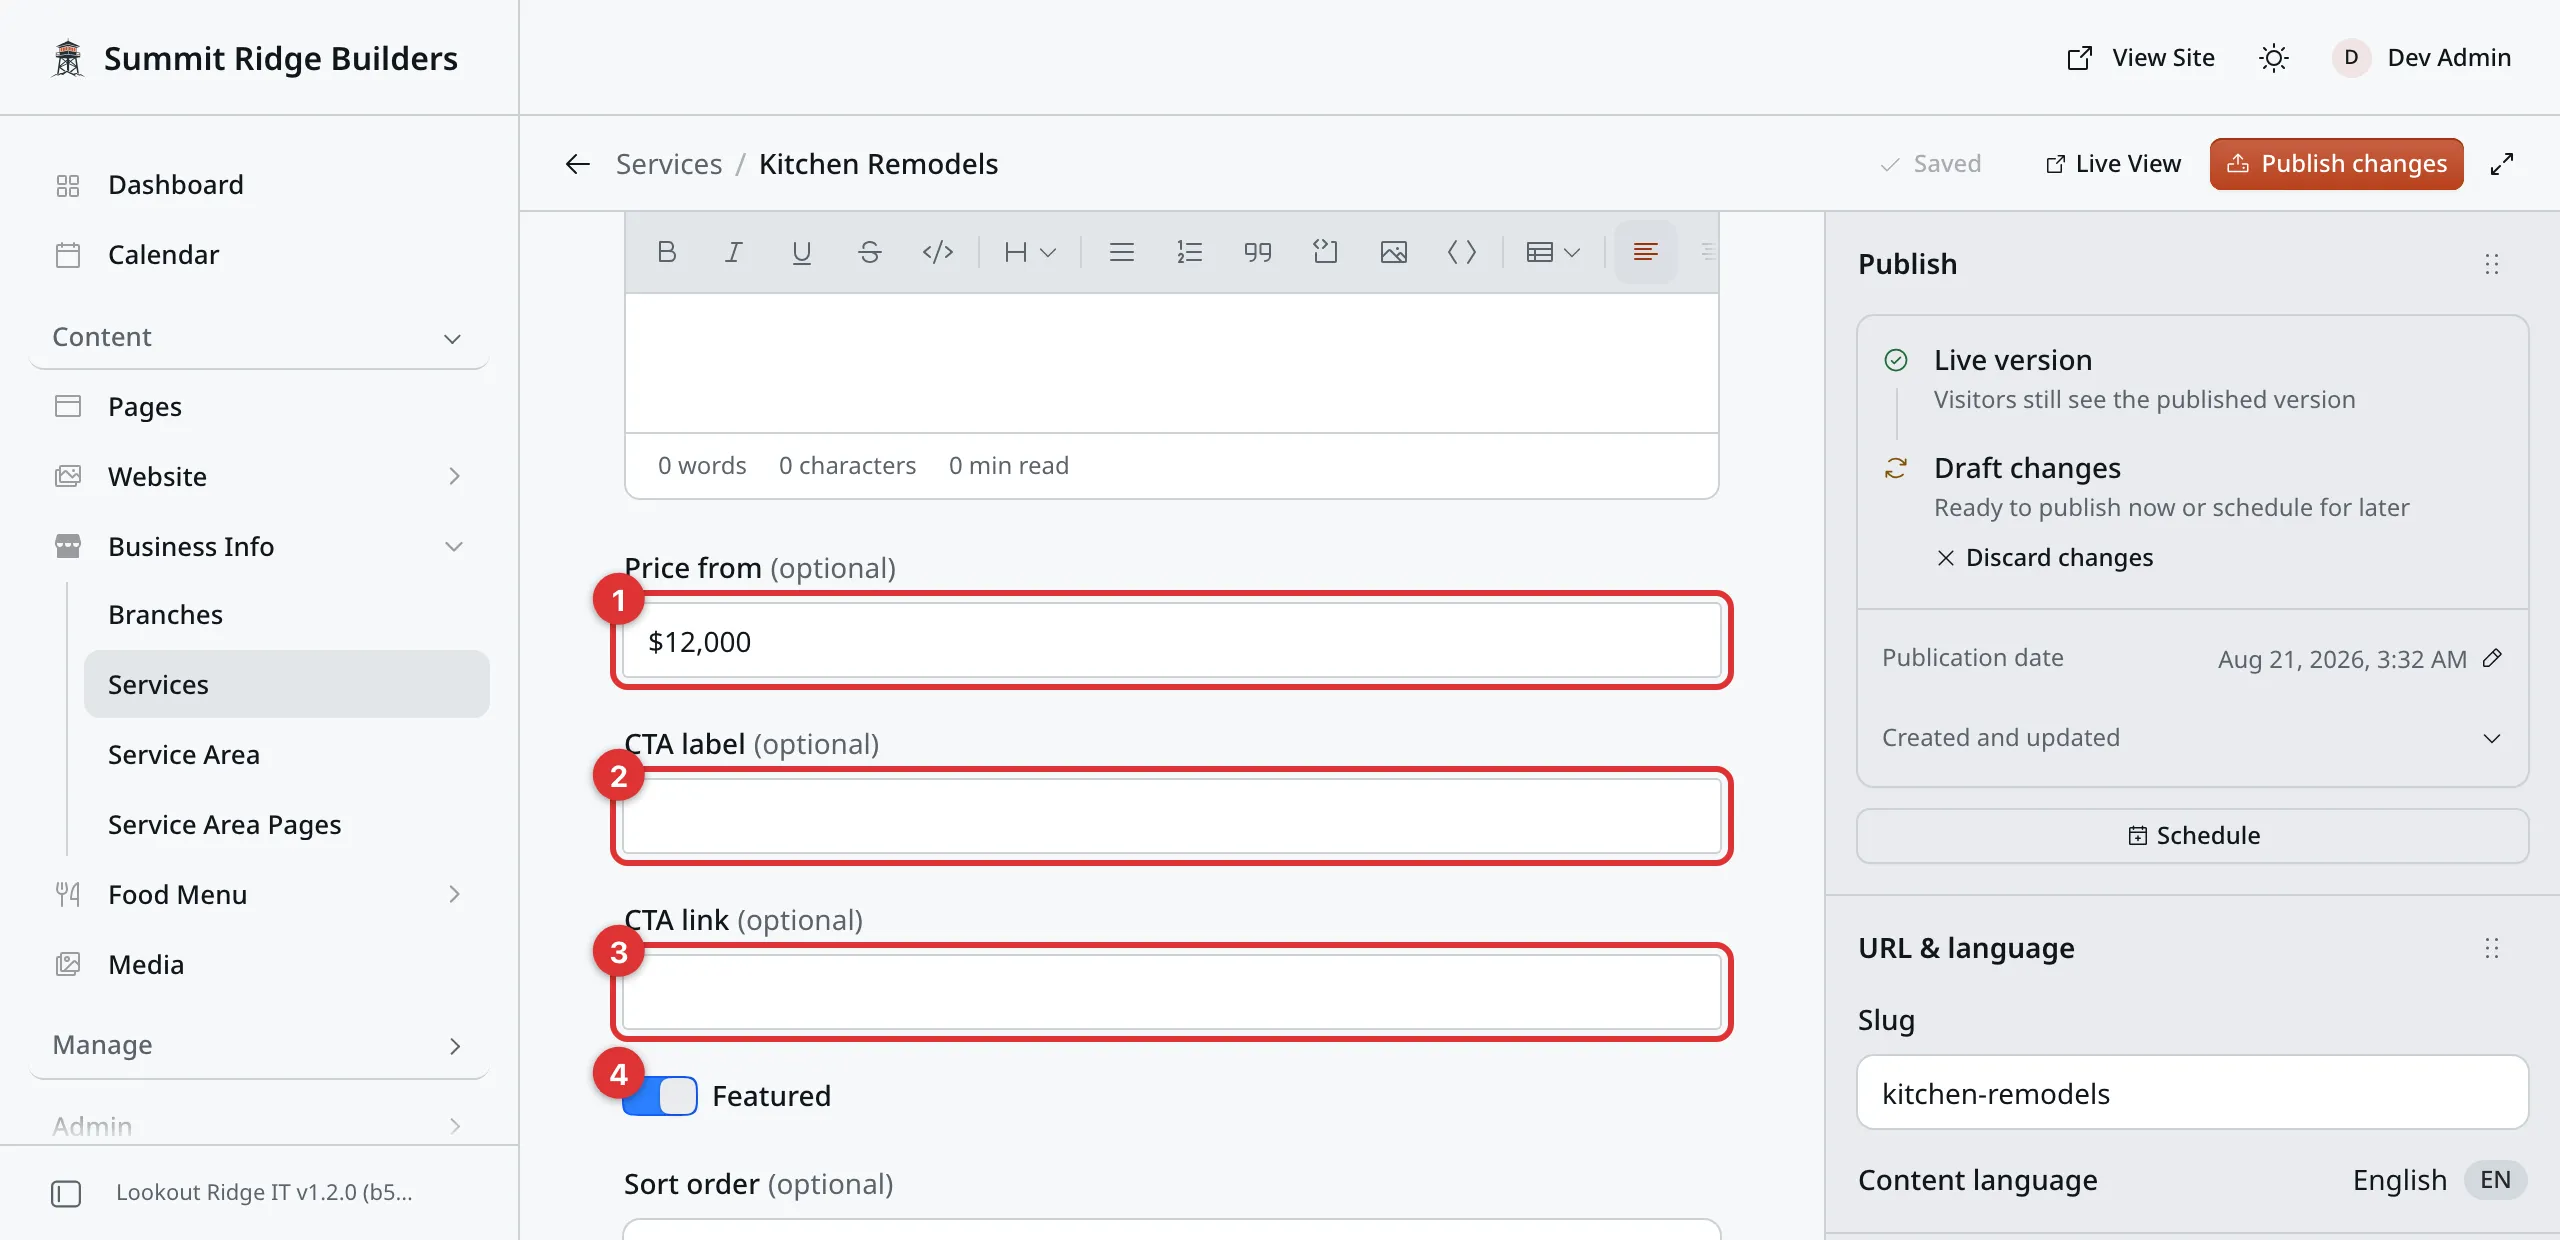2560x1240 pixels.
Task: Collapse the sidebar panel toggle
Action: (x=66, y=1193)
